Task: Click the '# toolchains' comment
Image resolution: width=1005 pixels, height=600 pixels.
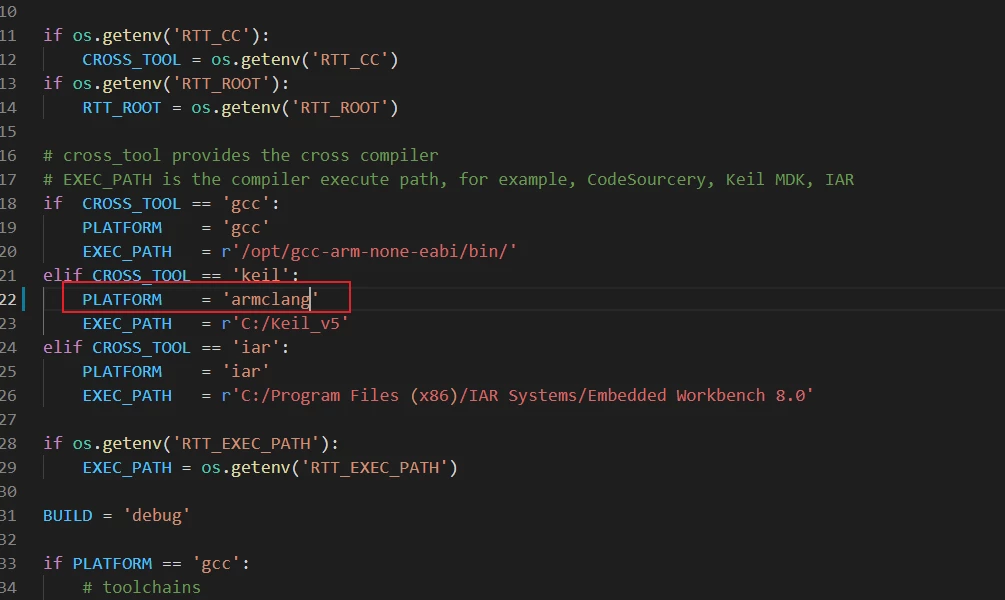Action: click(142, 587)
